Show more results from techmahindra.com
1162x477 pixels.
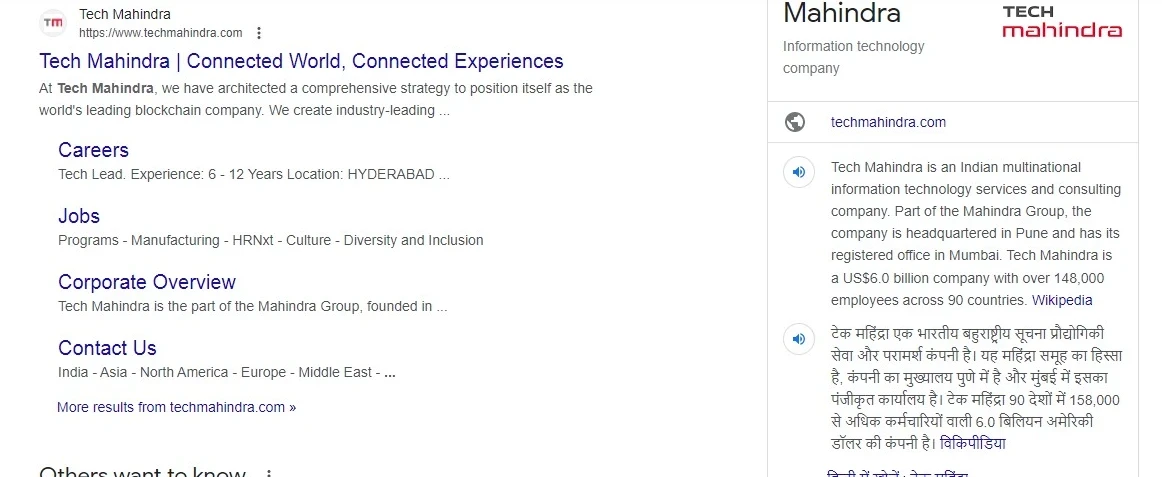pos(176,407)
